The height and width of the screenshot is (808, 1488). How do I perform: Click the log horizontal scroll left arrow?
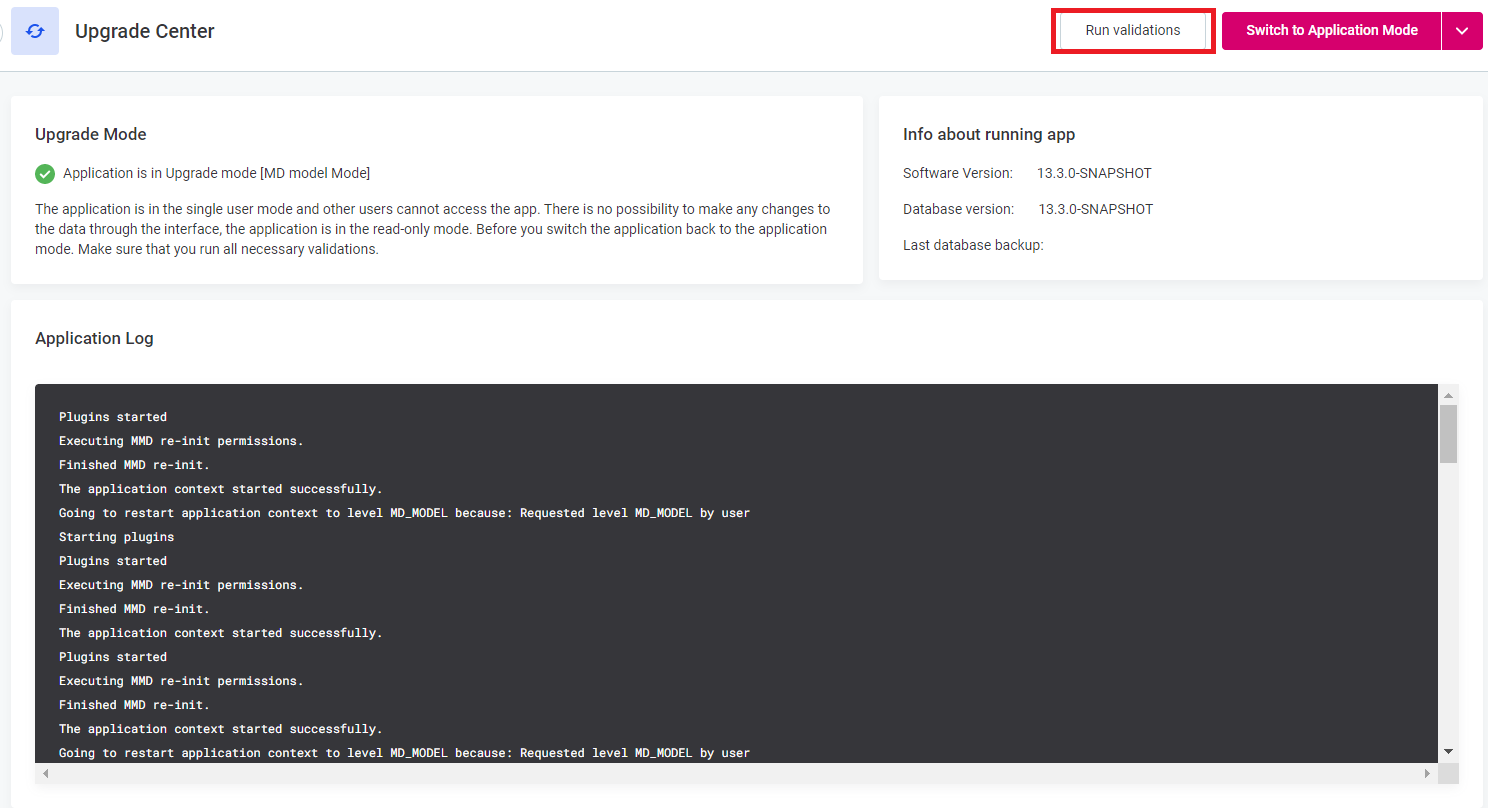click(45, 774)
